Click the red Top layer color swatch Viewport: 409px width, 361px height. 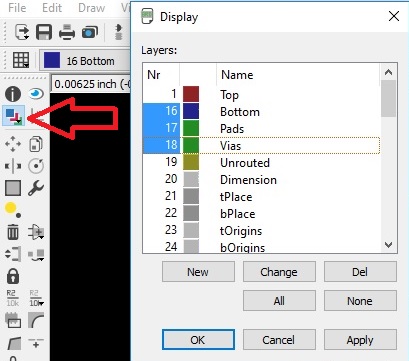point(191,94)
